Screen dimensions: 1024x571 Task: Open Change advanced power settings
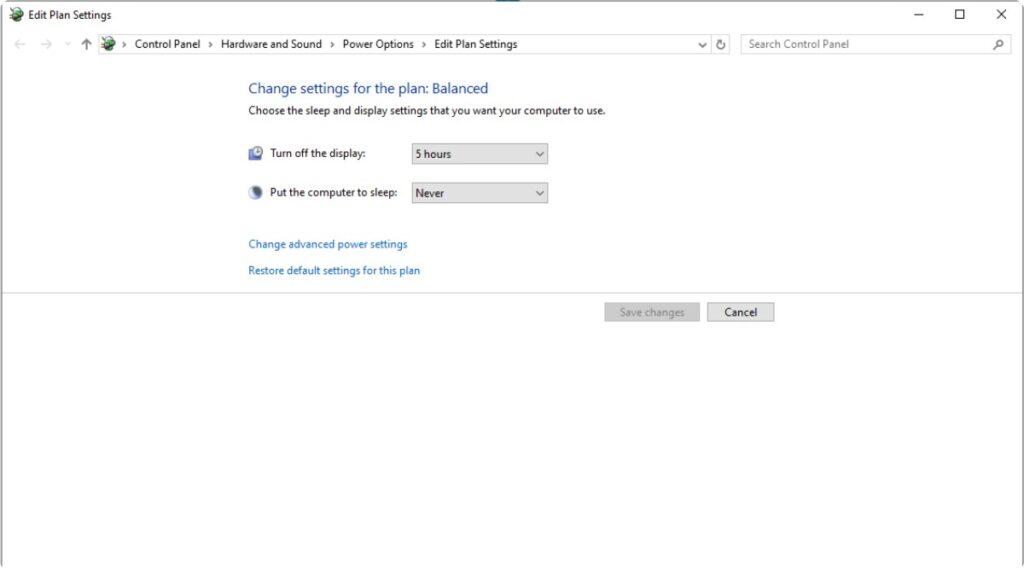coord(328,244)
